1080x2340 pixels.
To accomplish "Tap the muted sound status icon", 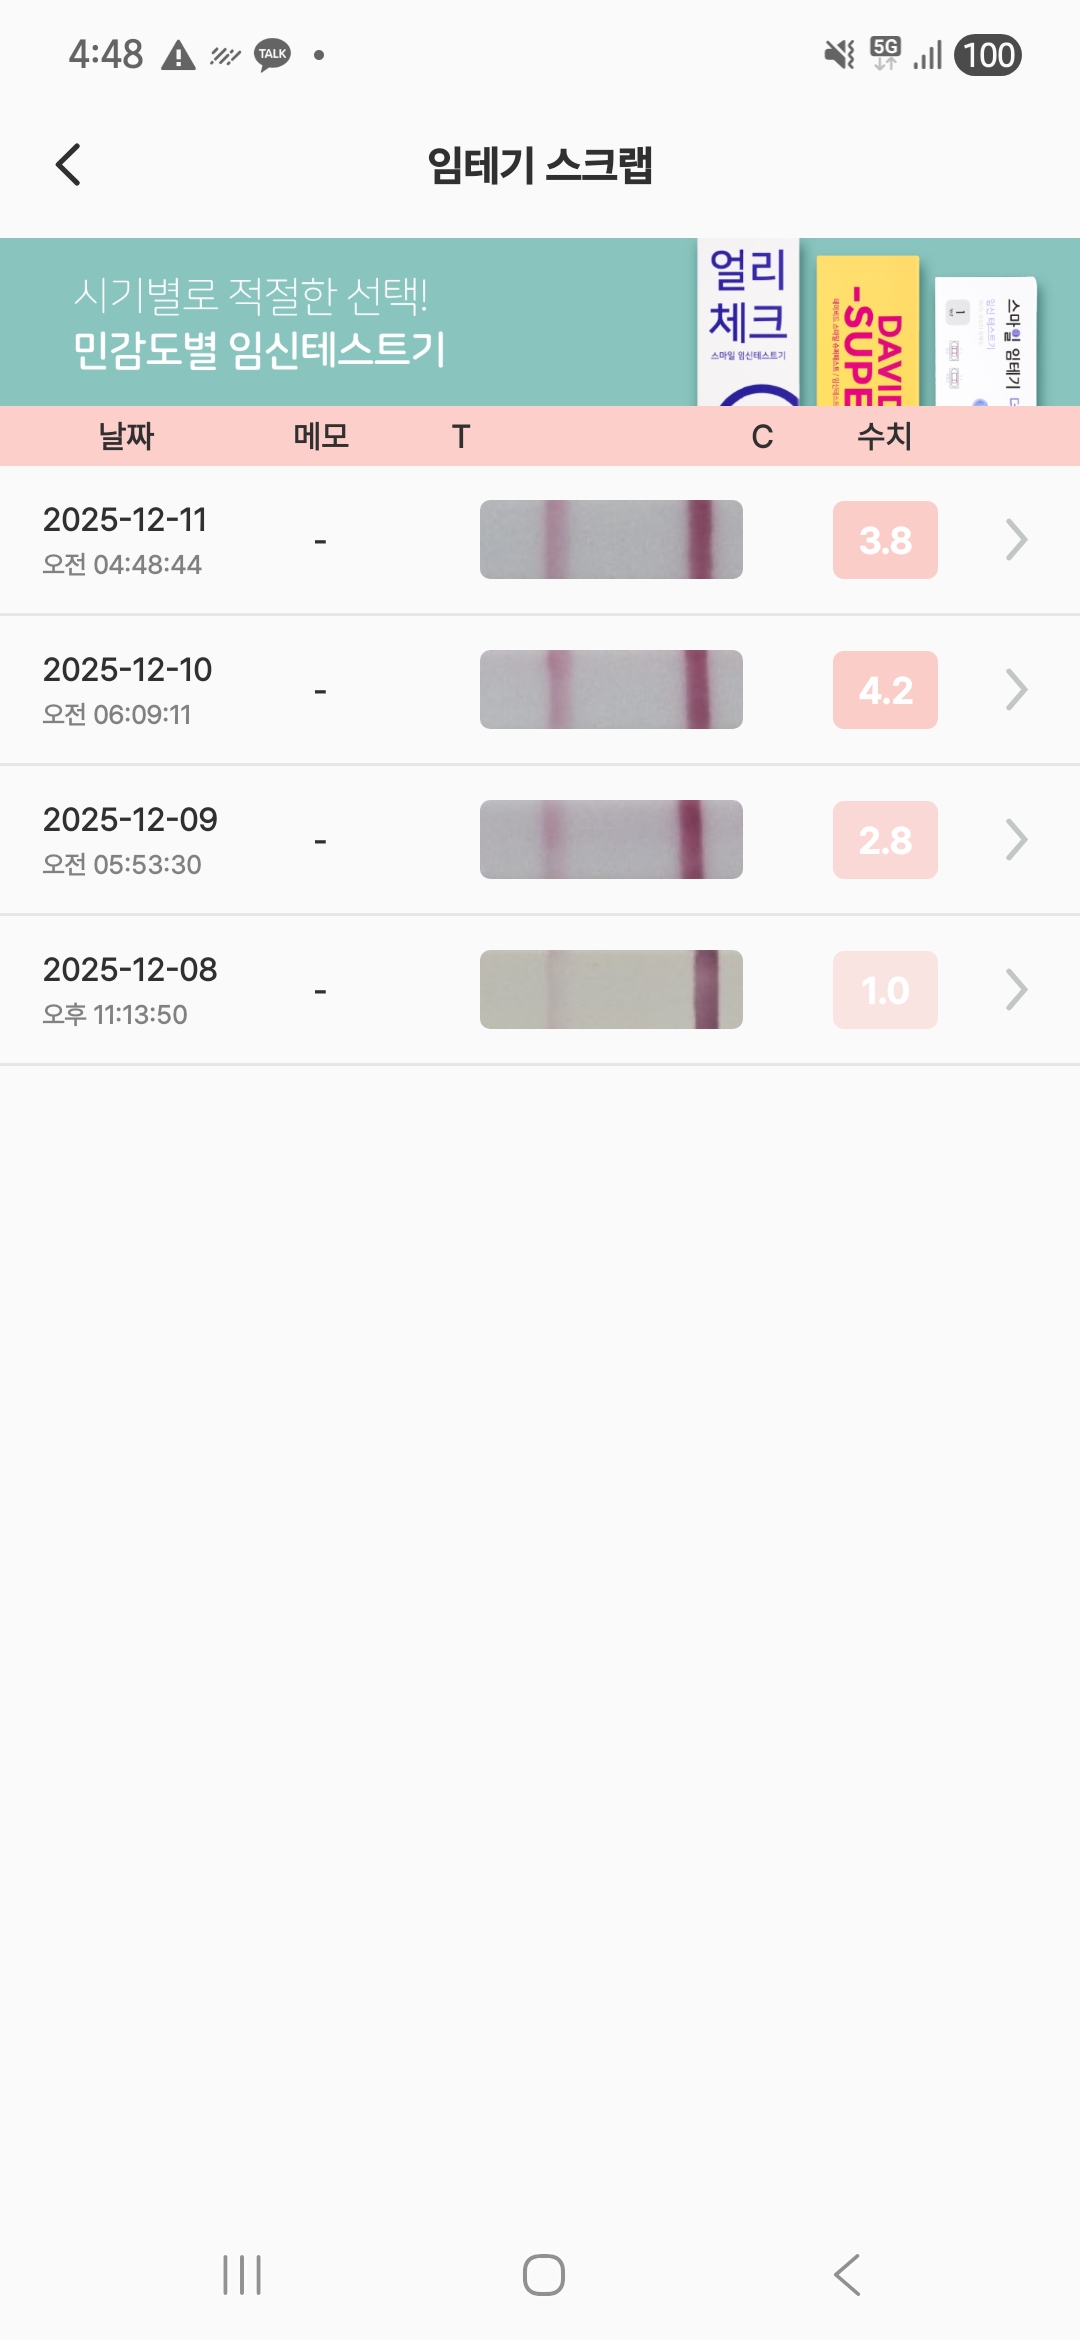I will click(x=839, y=55).
